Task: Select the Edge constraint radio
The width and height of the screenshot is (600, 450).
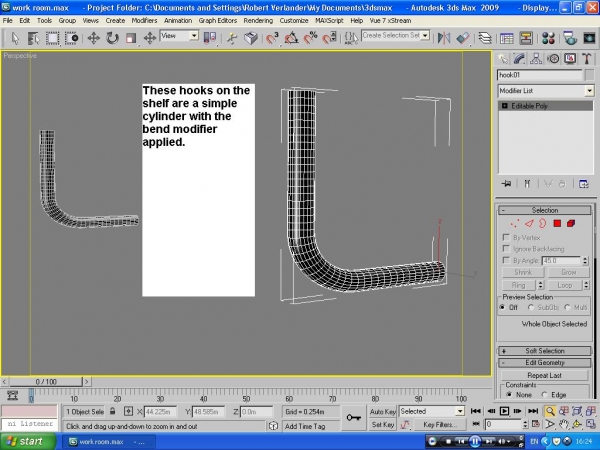Action: pos(545,395)
